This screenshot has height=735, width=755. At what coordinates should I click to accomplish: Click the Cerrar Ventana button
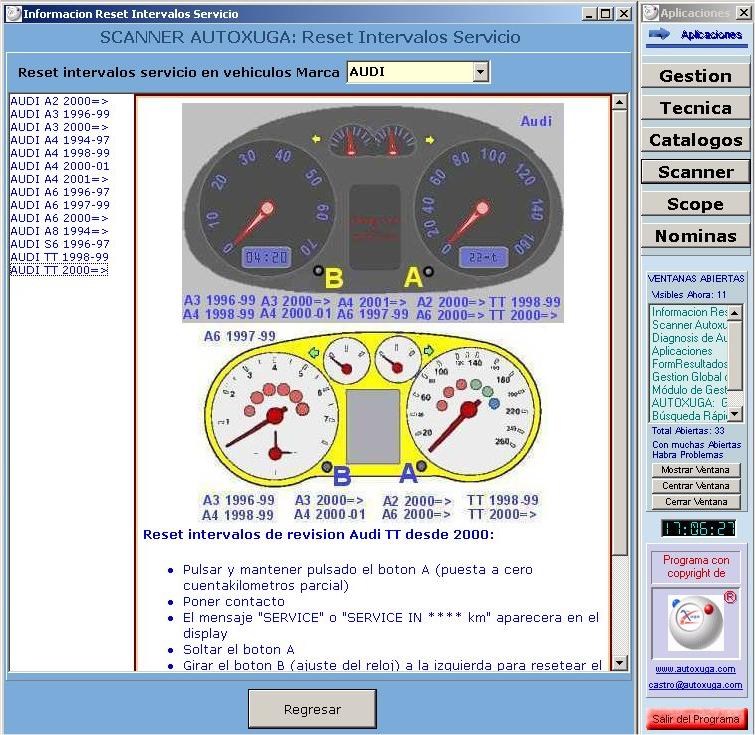coord(696,501)
